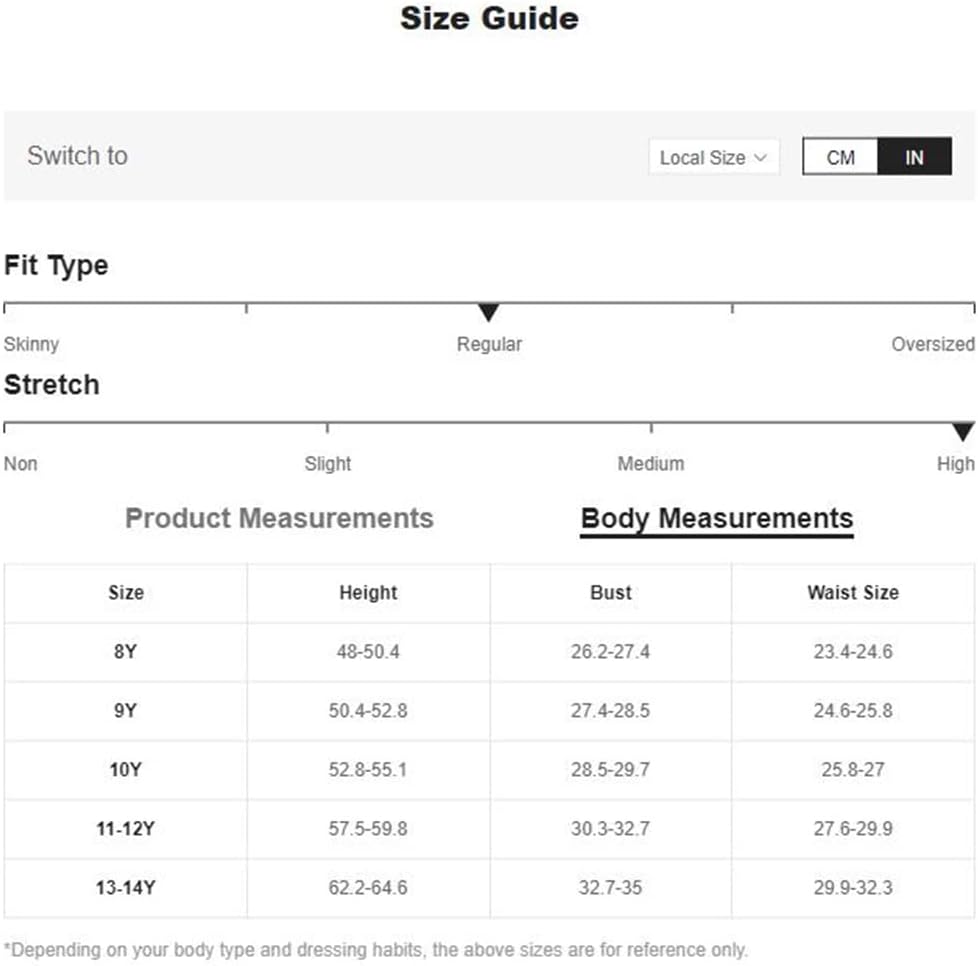This screenshot has height=966, width=978.
Task: Select the 11-12Y size row label
Action: click(x=125, y=829)
